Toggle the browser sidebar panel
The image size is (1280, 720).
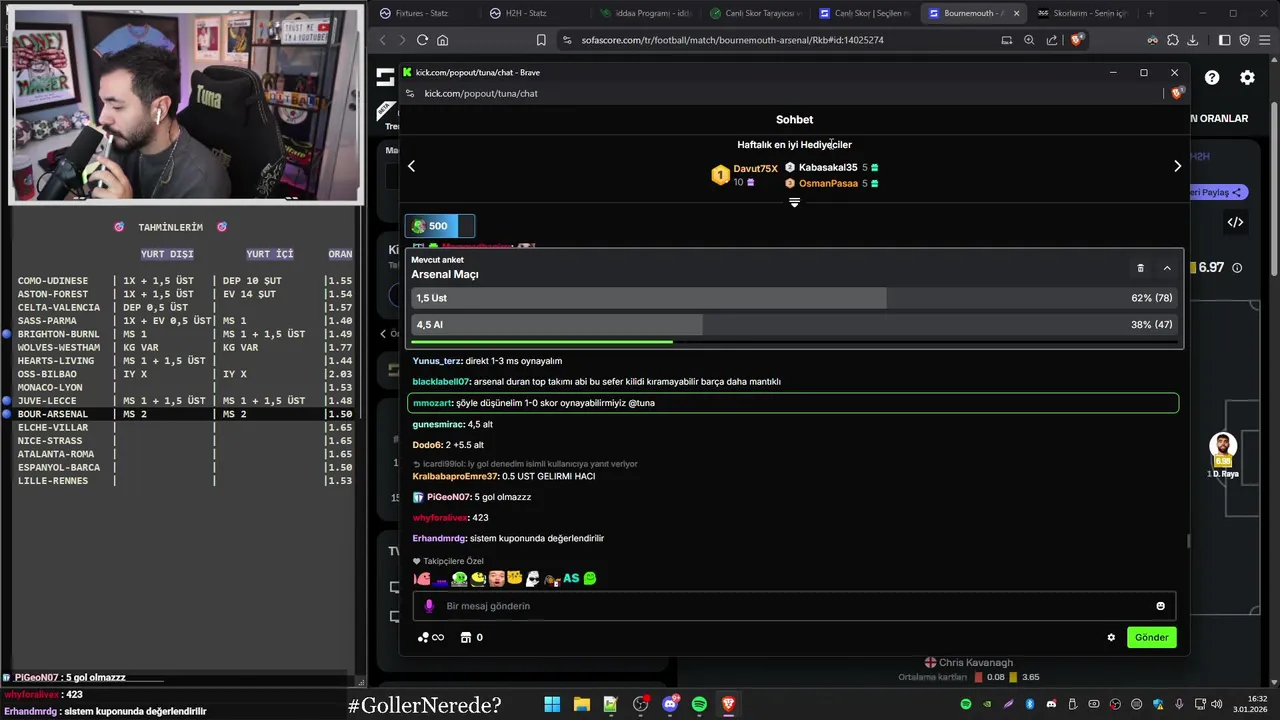1225,40
